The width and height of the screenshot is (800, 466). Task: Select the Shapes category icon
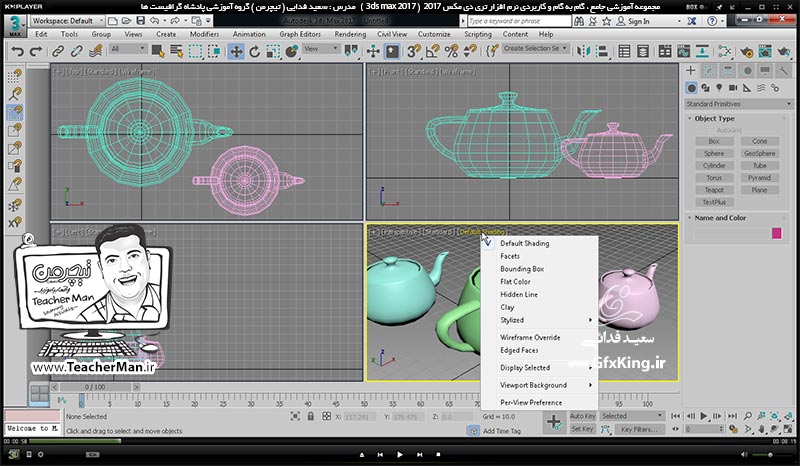705,88
